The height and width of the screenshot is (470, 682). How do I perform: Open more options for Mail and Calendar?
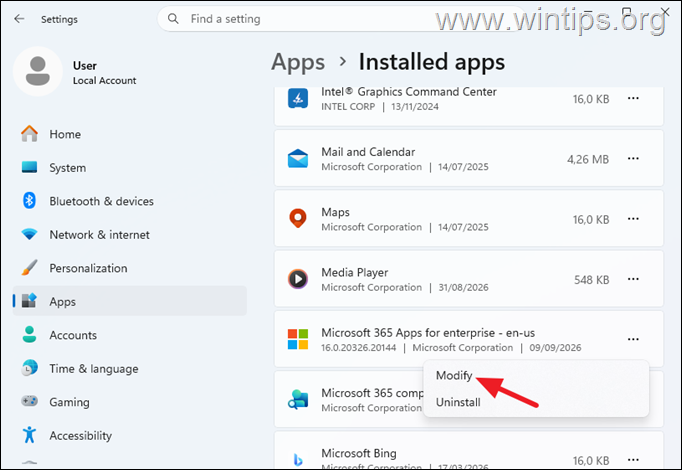point(633,159)
